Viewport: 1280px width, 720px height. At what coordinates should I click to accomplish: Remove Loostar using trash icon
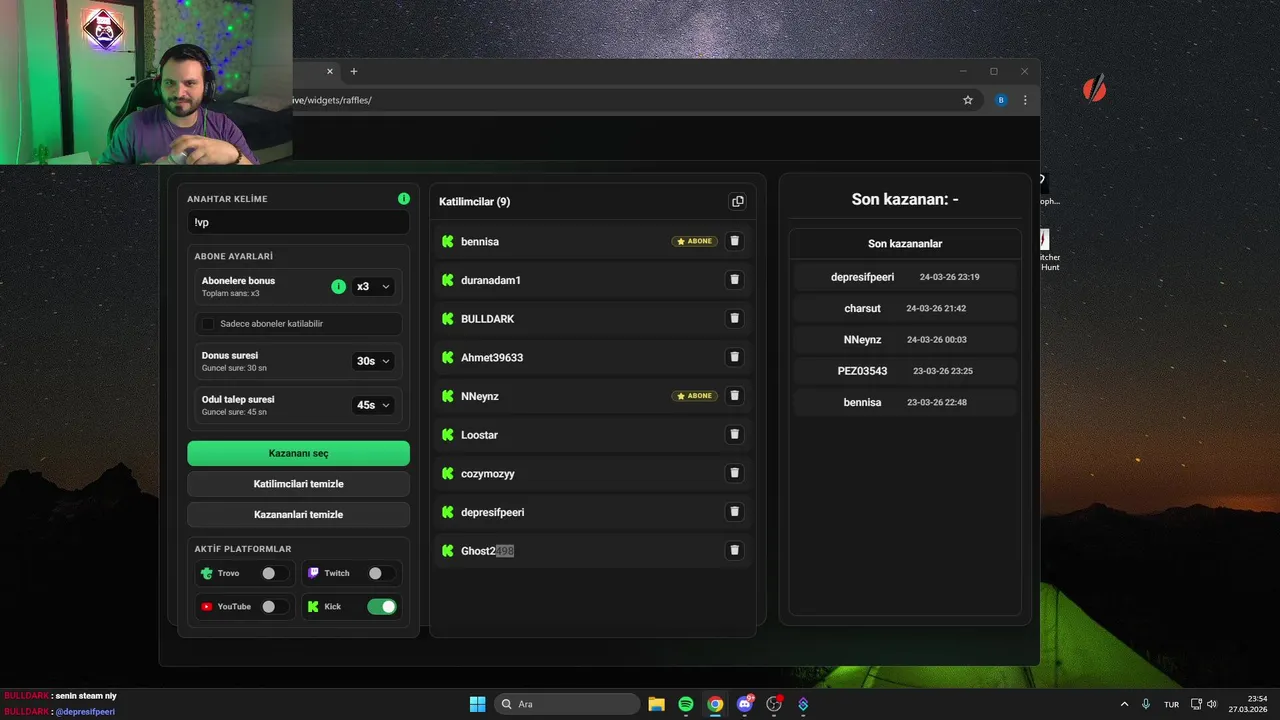coord(734,434)
